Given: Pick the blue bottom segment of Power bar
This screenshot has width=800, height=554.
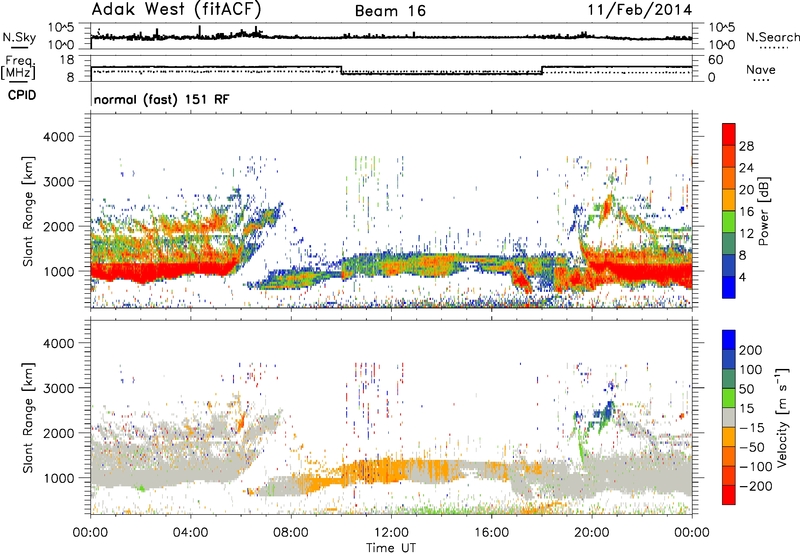Looking at the screenshot, I should tap(729, 287).
